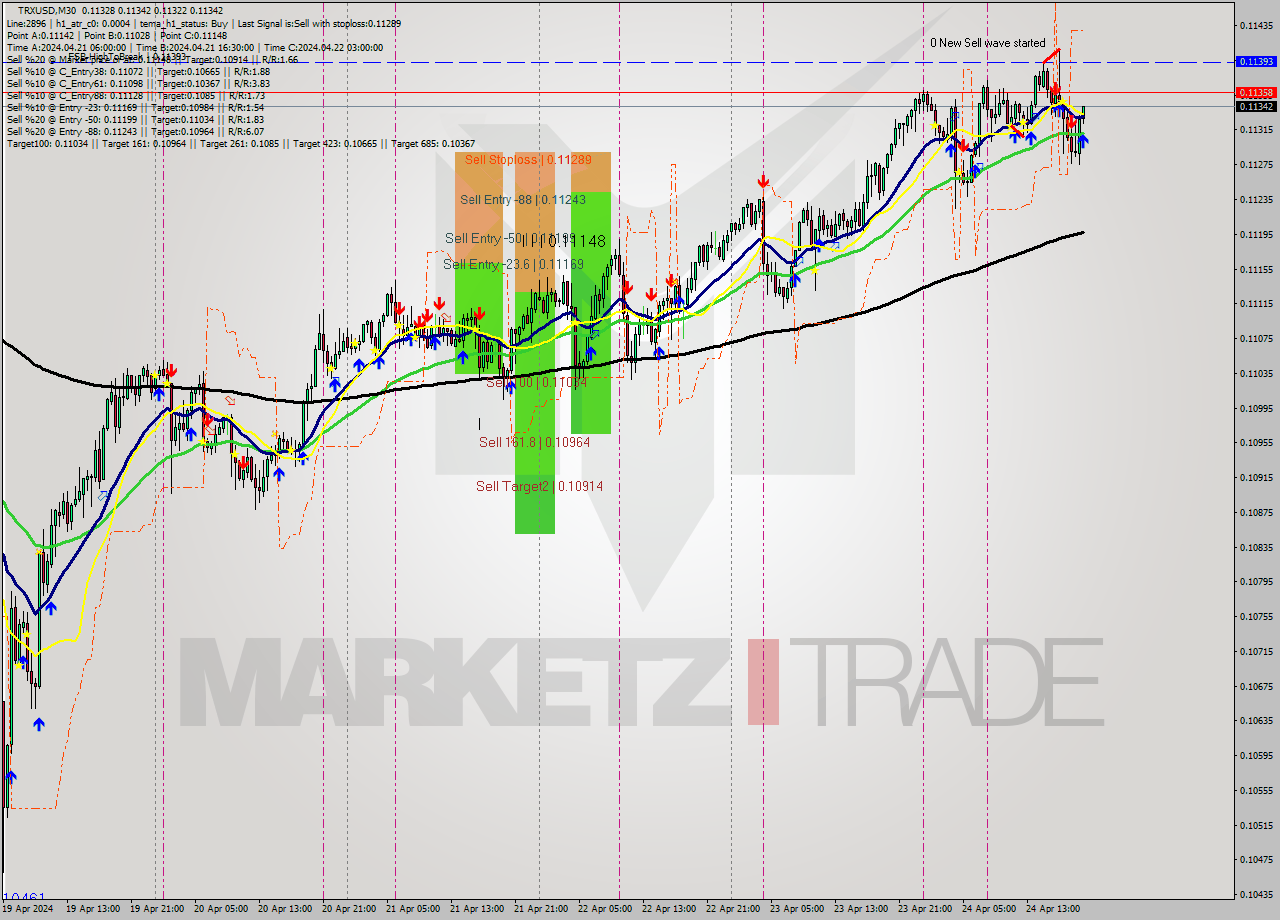This screenshot has height=920, width=1280.
Task: Click the '24 Apr 05:00' time axis label
Action: click(x=988, y=909)
